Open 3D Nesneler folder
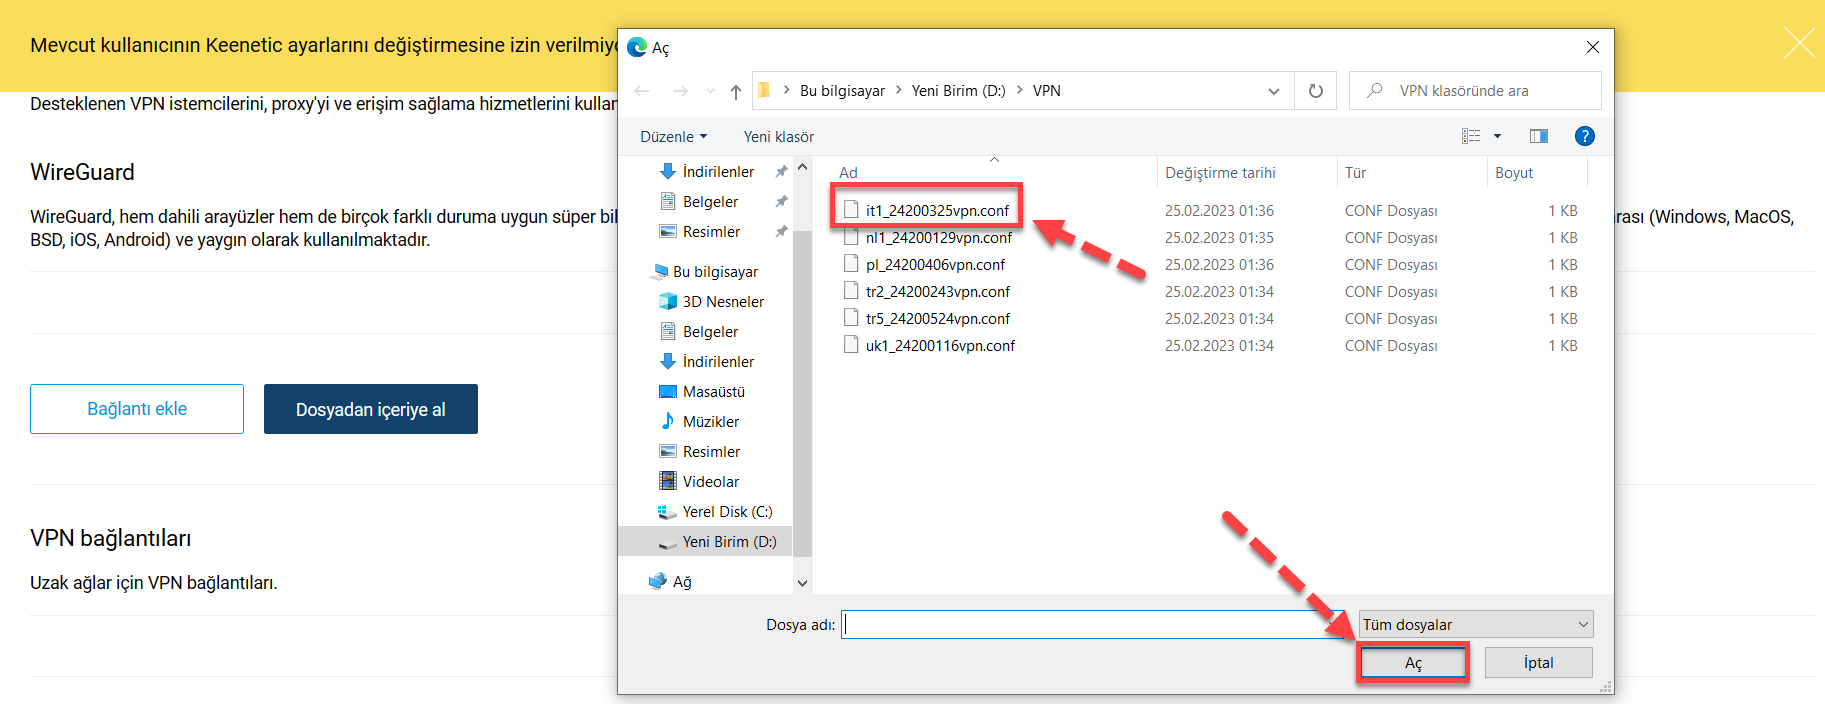The height and width of the screenshot is (704, 1825). tap(723, 302)
